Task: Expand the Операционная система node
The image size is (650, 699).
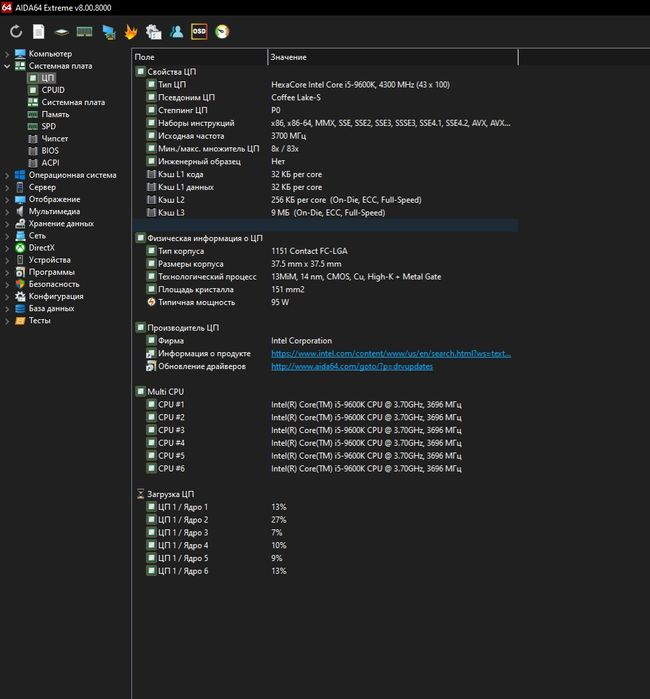Action: 7,175
